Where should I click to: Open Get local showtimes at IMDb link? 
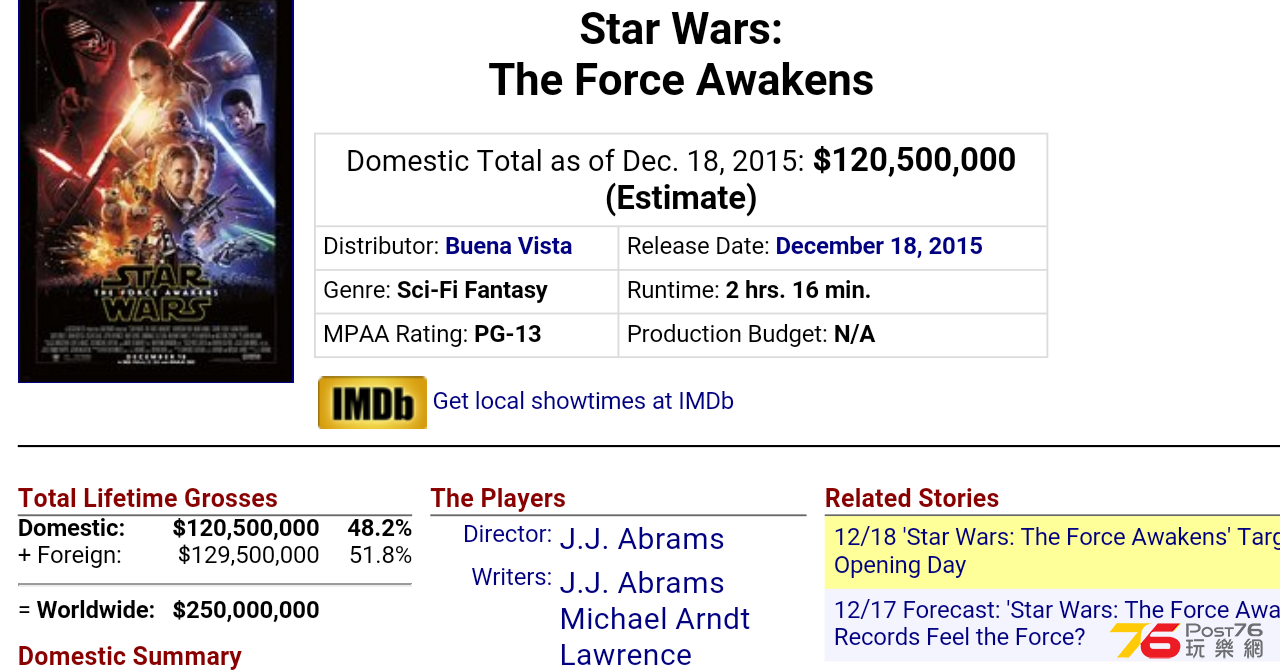pos(583,401)
